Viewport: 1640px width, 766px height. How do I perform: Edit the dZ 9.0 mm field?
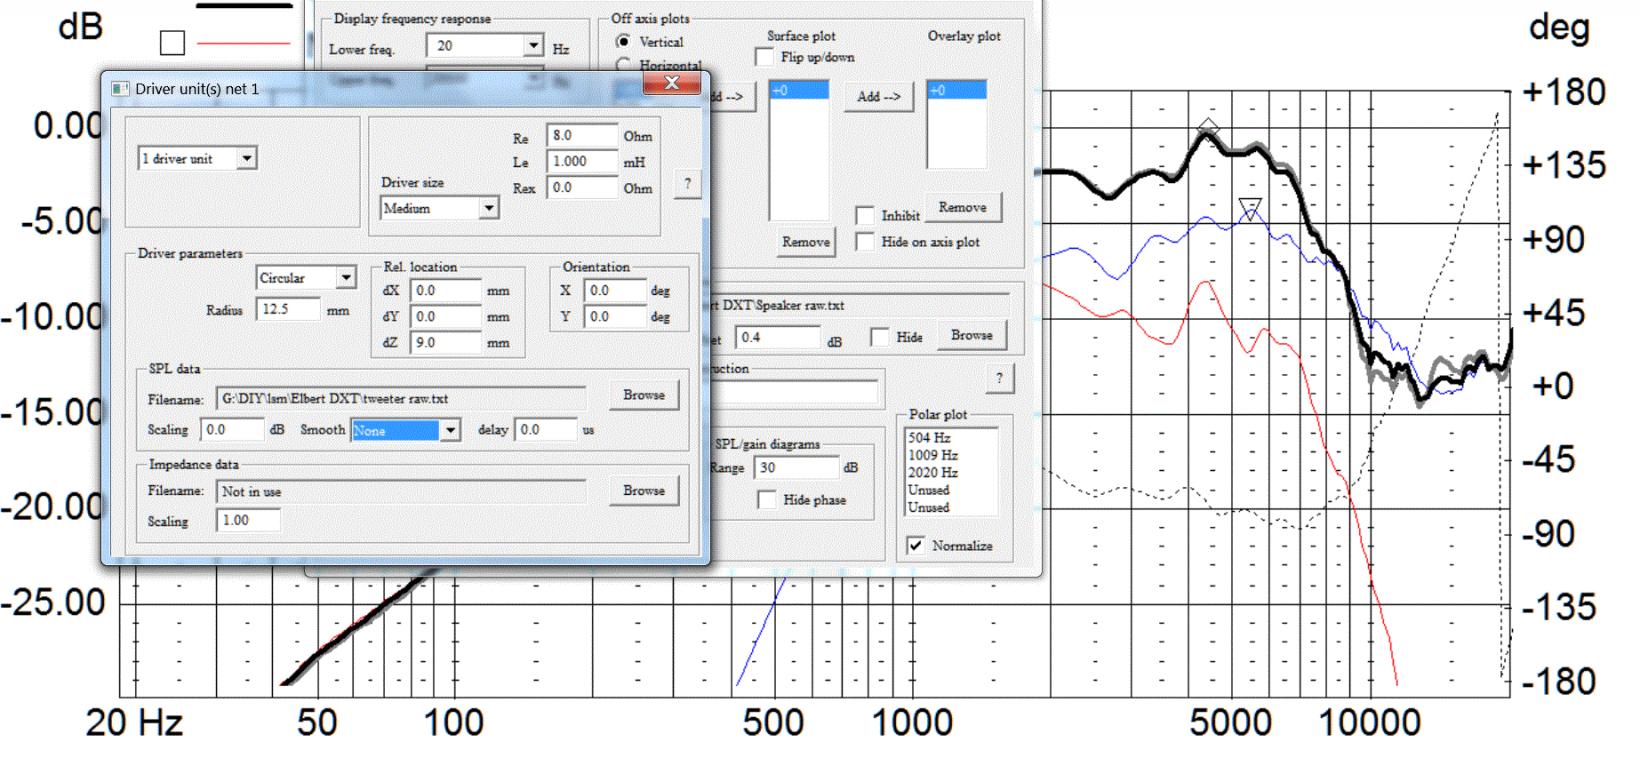pyautogui.click(x=446, y=342)
